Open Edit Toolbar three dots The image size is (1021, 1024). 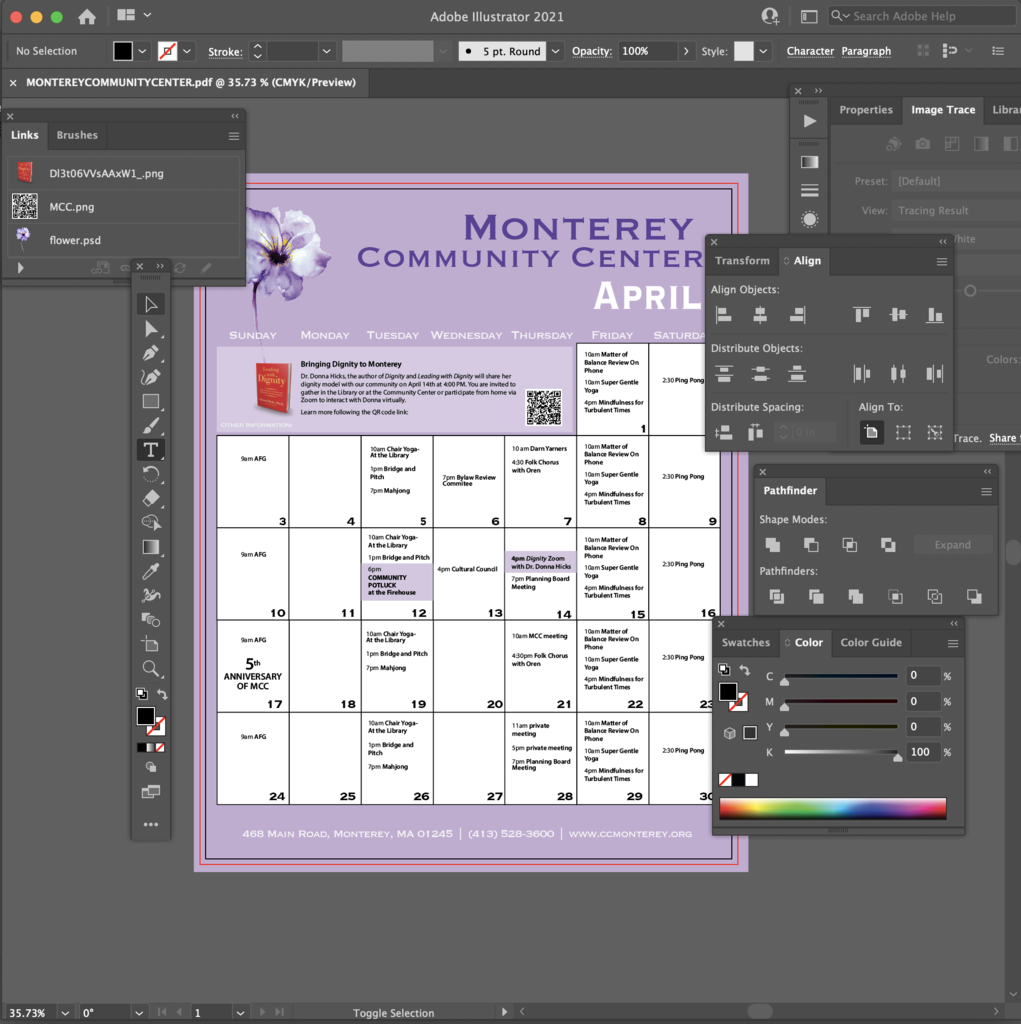pos(151,824)
